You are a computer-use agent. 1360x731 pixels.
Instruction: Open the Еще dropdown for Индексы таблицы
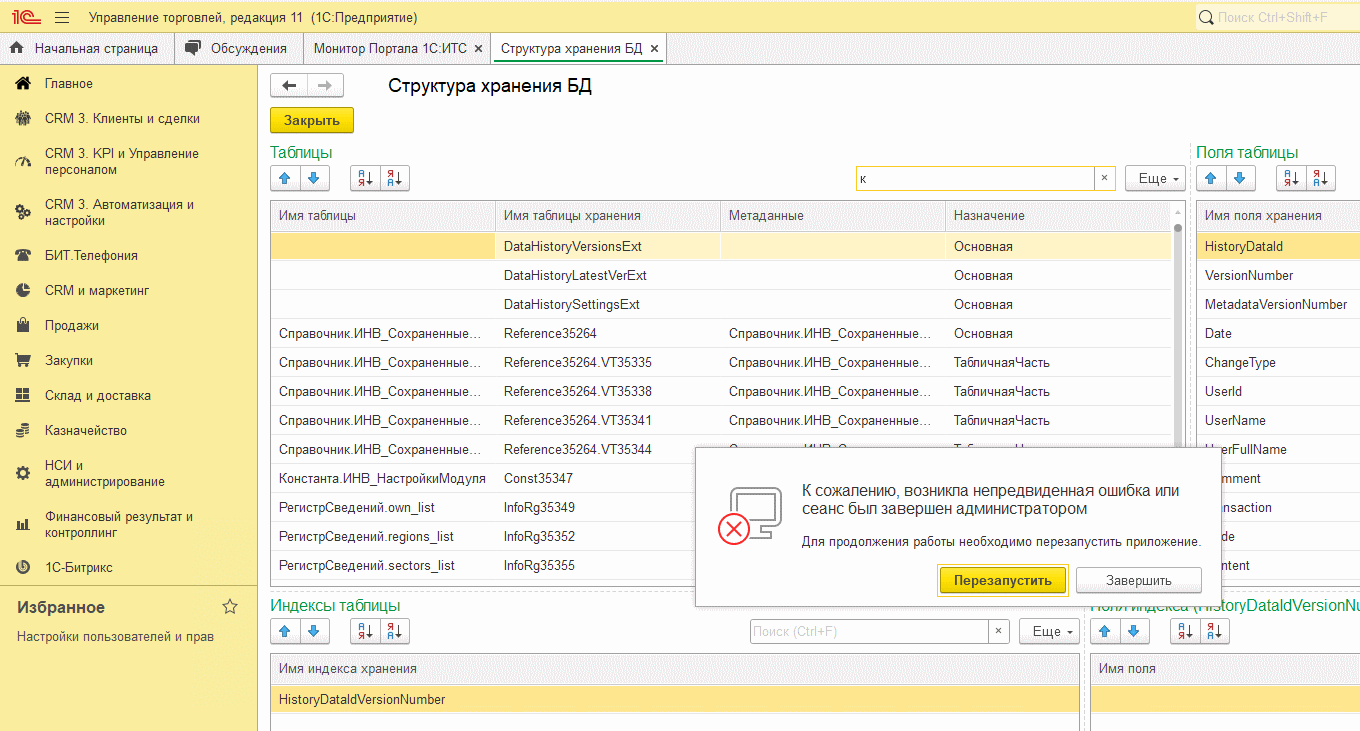[x=1049, y=631]
